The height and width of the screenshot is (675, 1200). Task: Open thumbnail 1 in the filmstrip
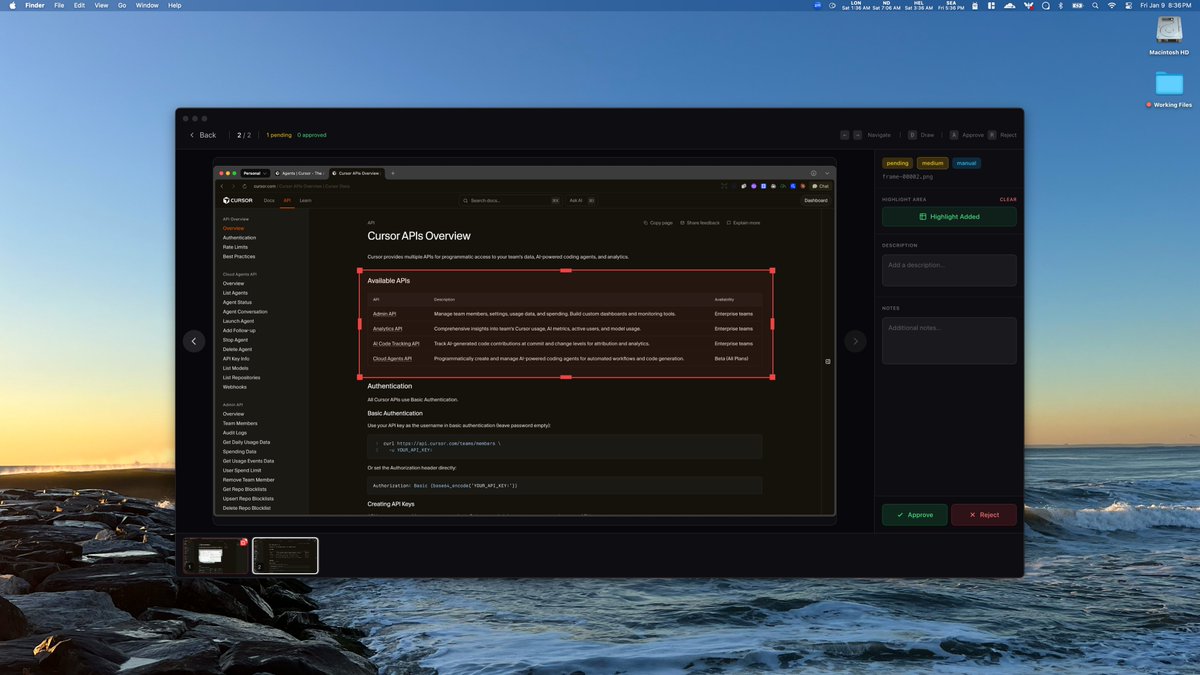pyautogui.click(x=215, y=556)
